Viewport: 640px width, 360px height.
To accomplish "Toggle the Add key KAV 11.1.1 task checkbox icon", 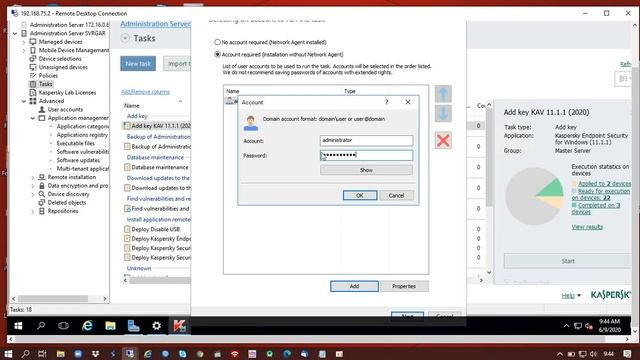I will [127, 126].
